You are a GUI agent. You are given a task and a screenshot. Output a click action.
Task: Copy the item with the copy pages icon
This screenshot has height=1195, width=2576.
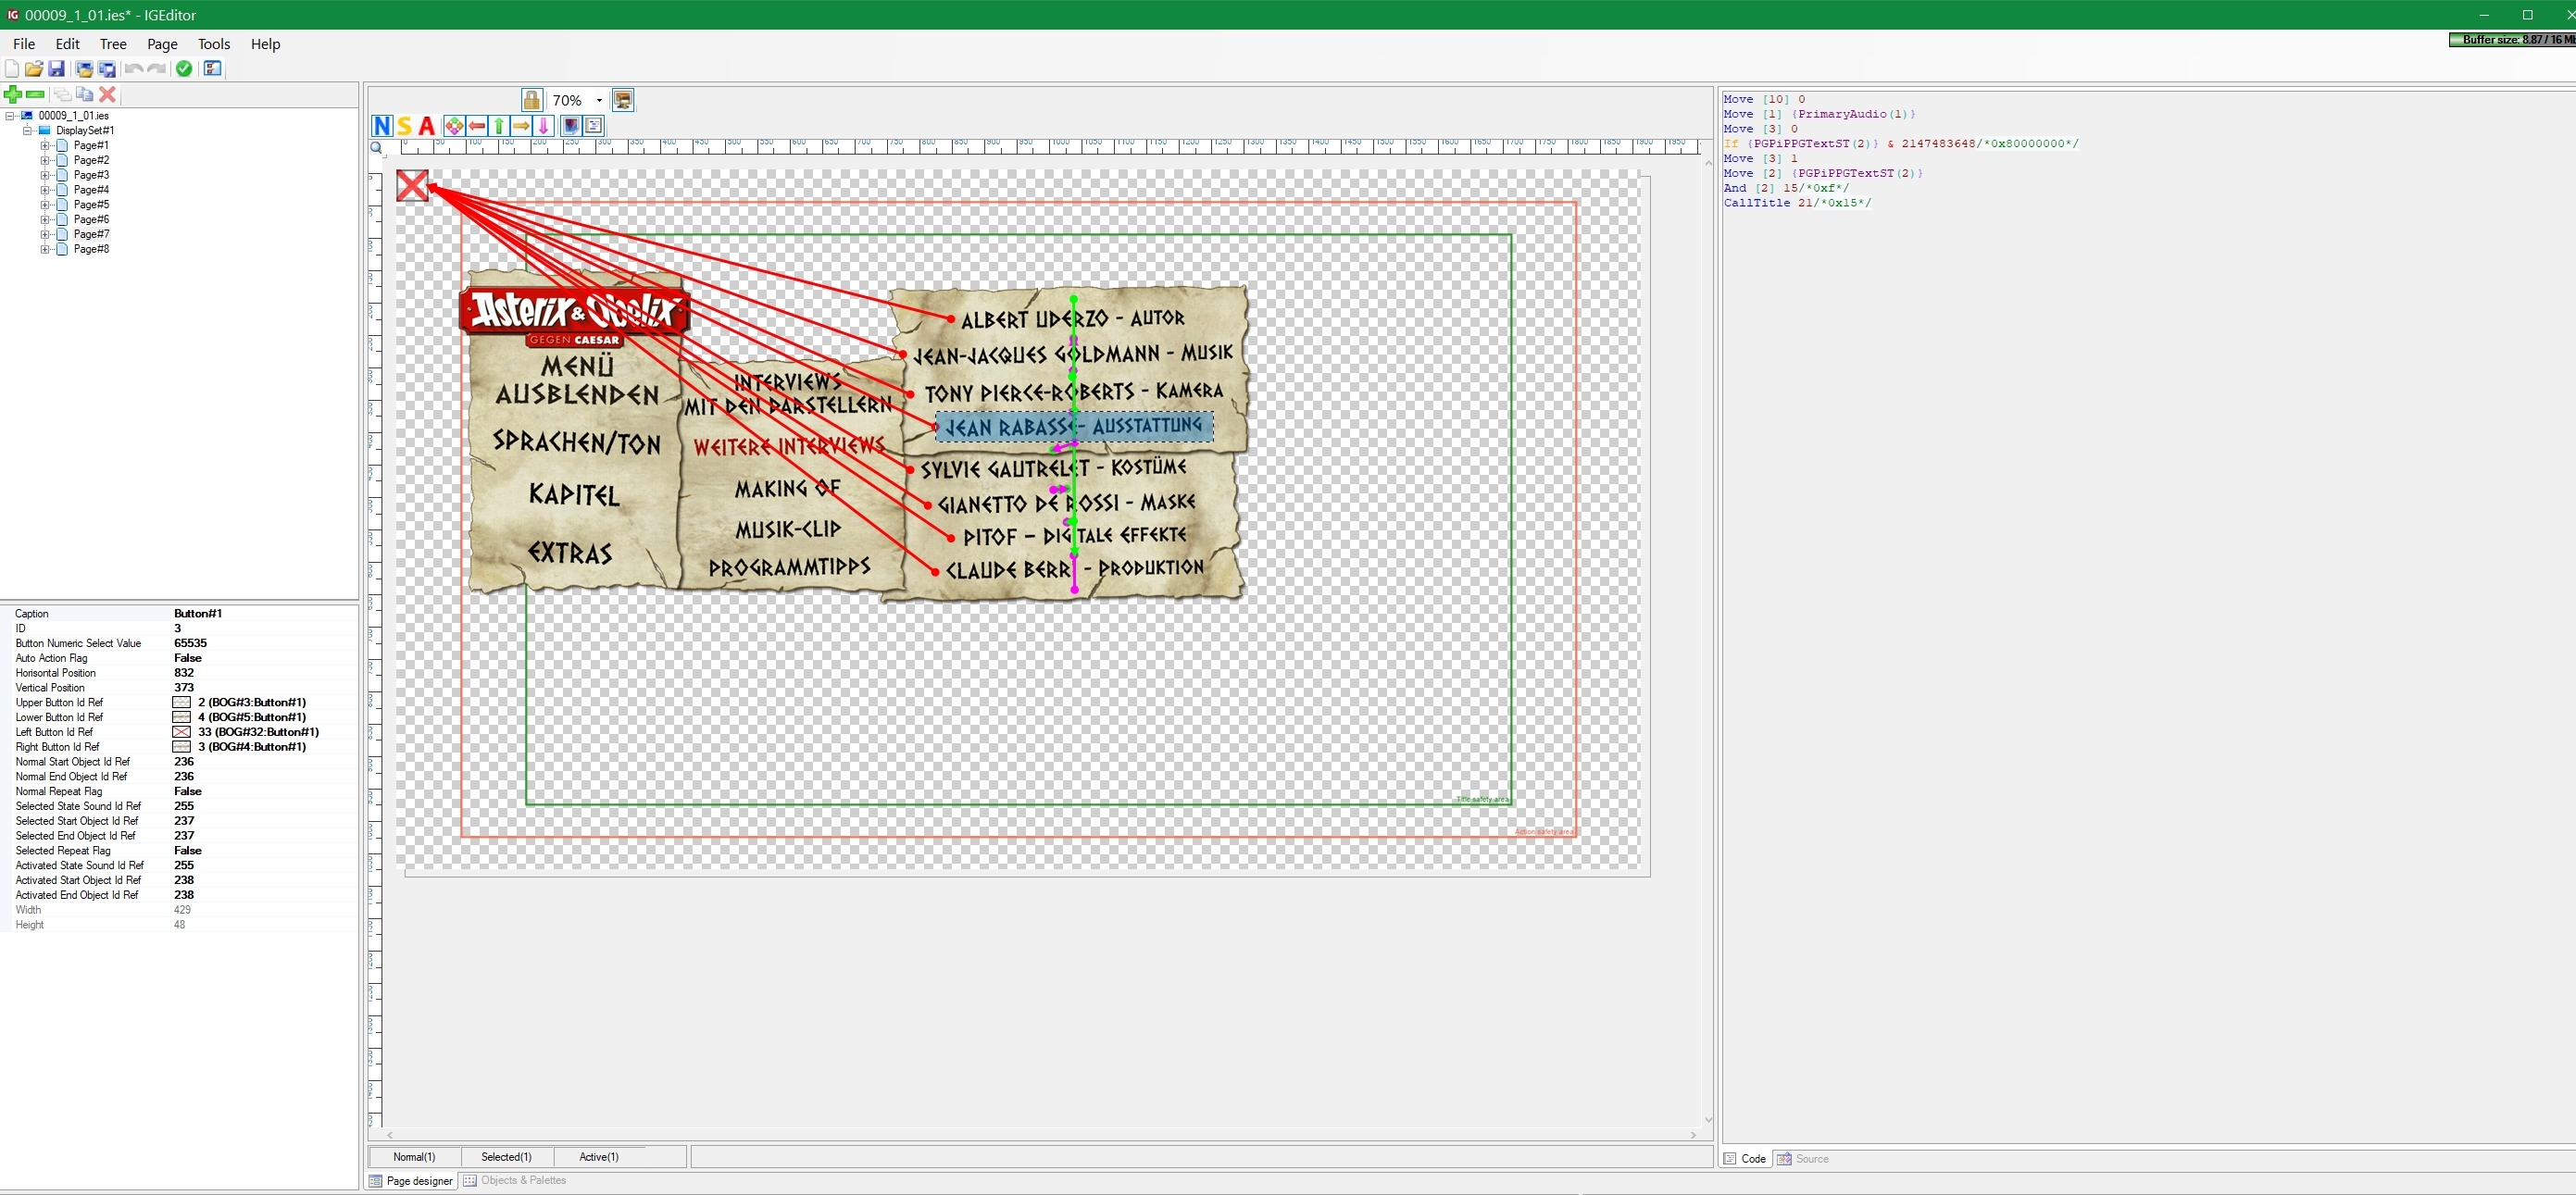tap(85, 94)
